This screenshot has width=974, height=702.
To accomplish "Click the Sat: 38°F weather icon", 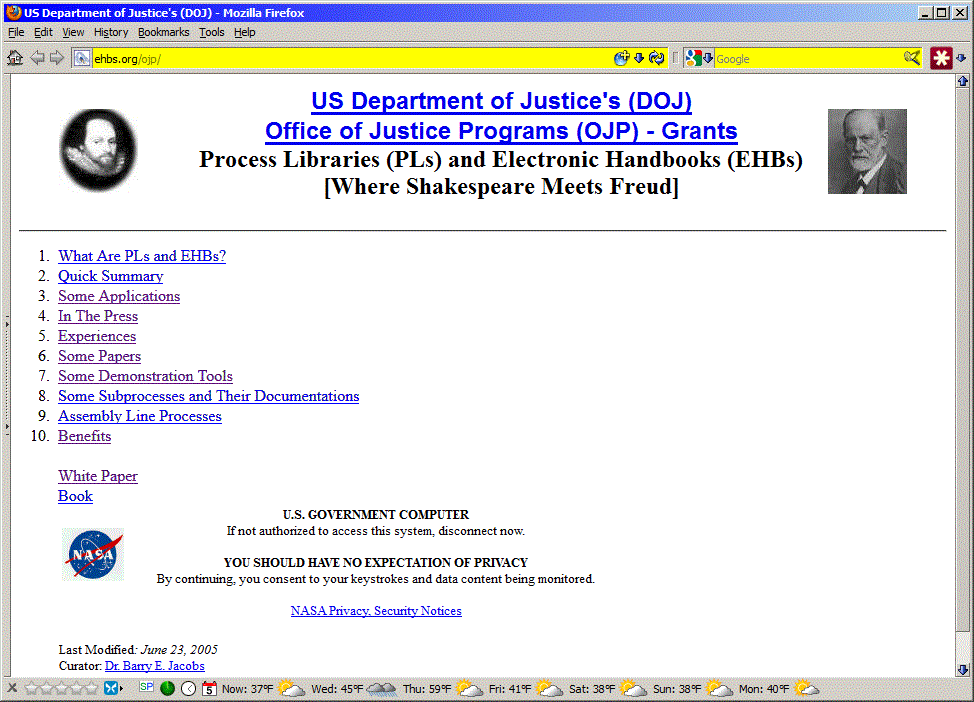I will [x=633, y=688].
